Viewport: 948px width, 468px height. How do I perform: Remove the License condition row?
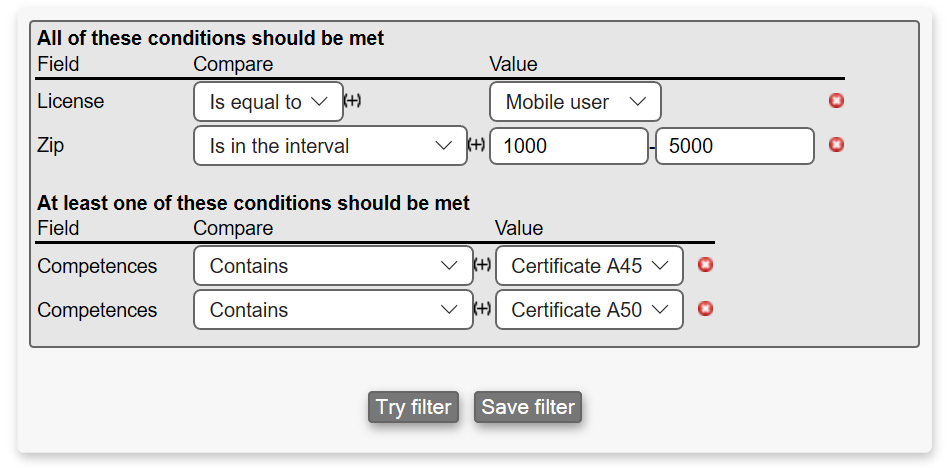point(837,101)
